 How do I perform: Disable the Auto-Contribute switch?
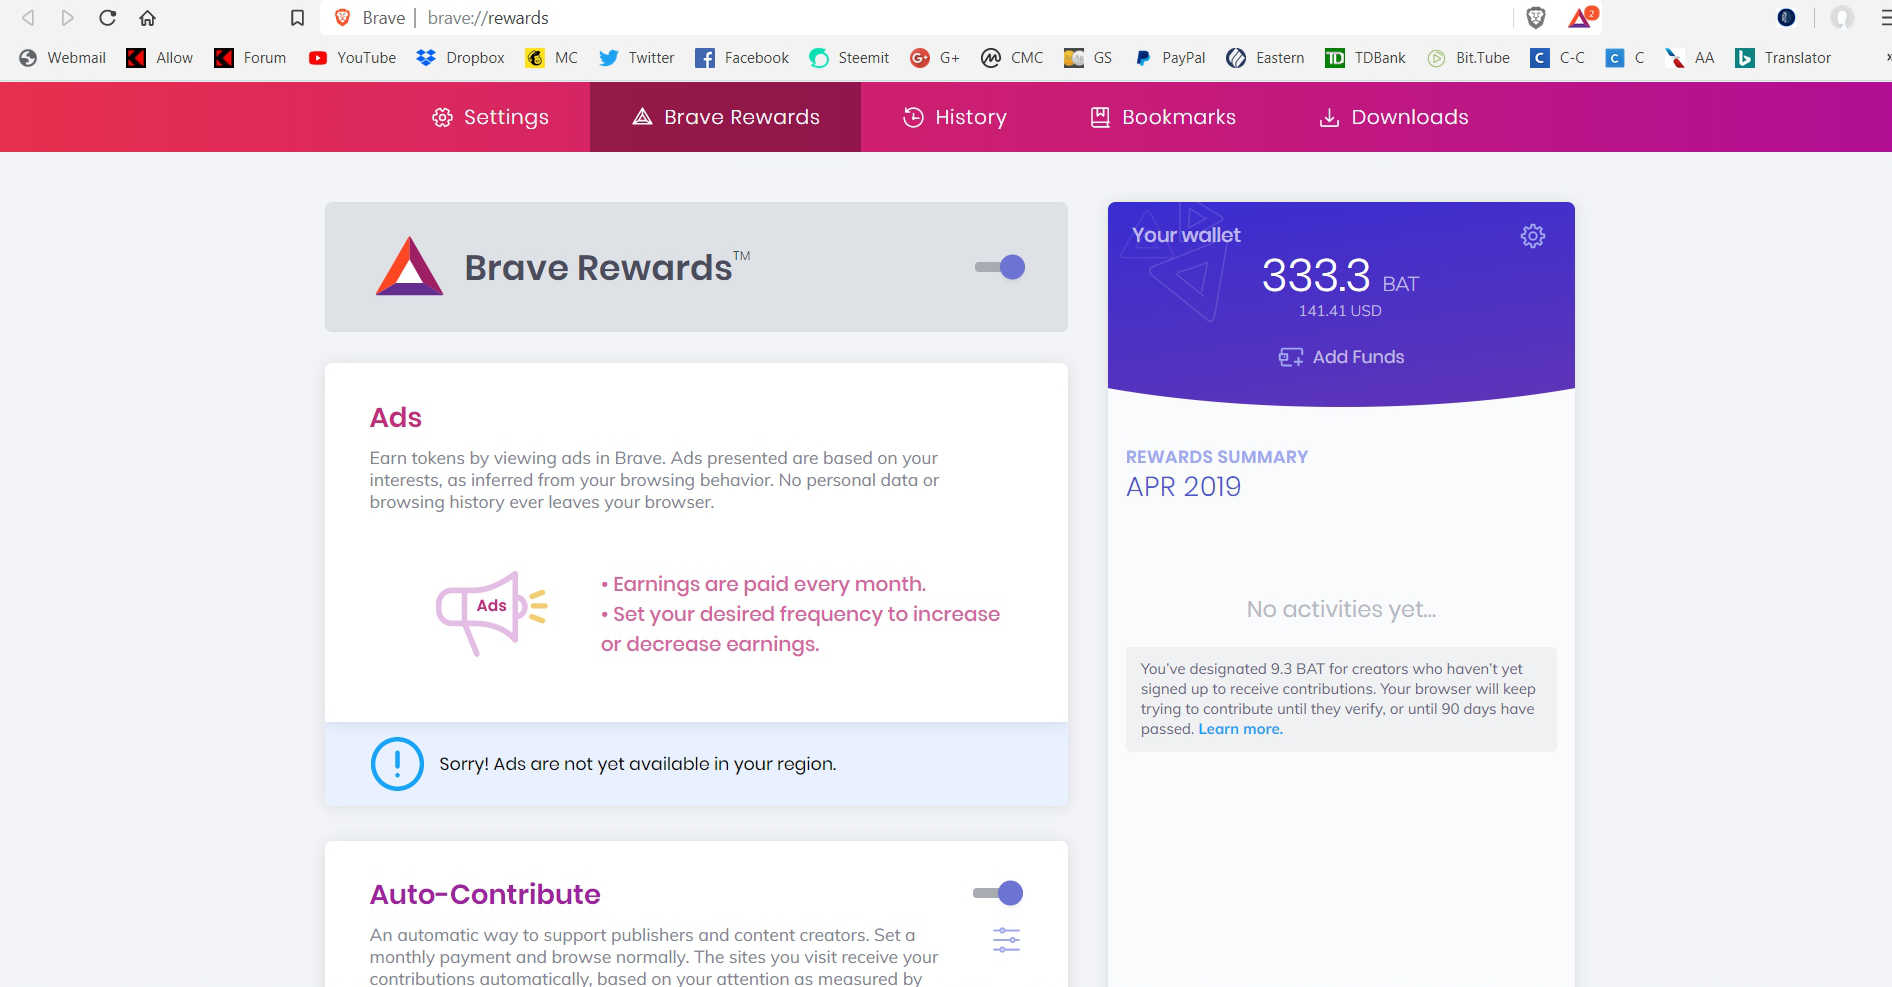[x=998, y=893]
